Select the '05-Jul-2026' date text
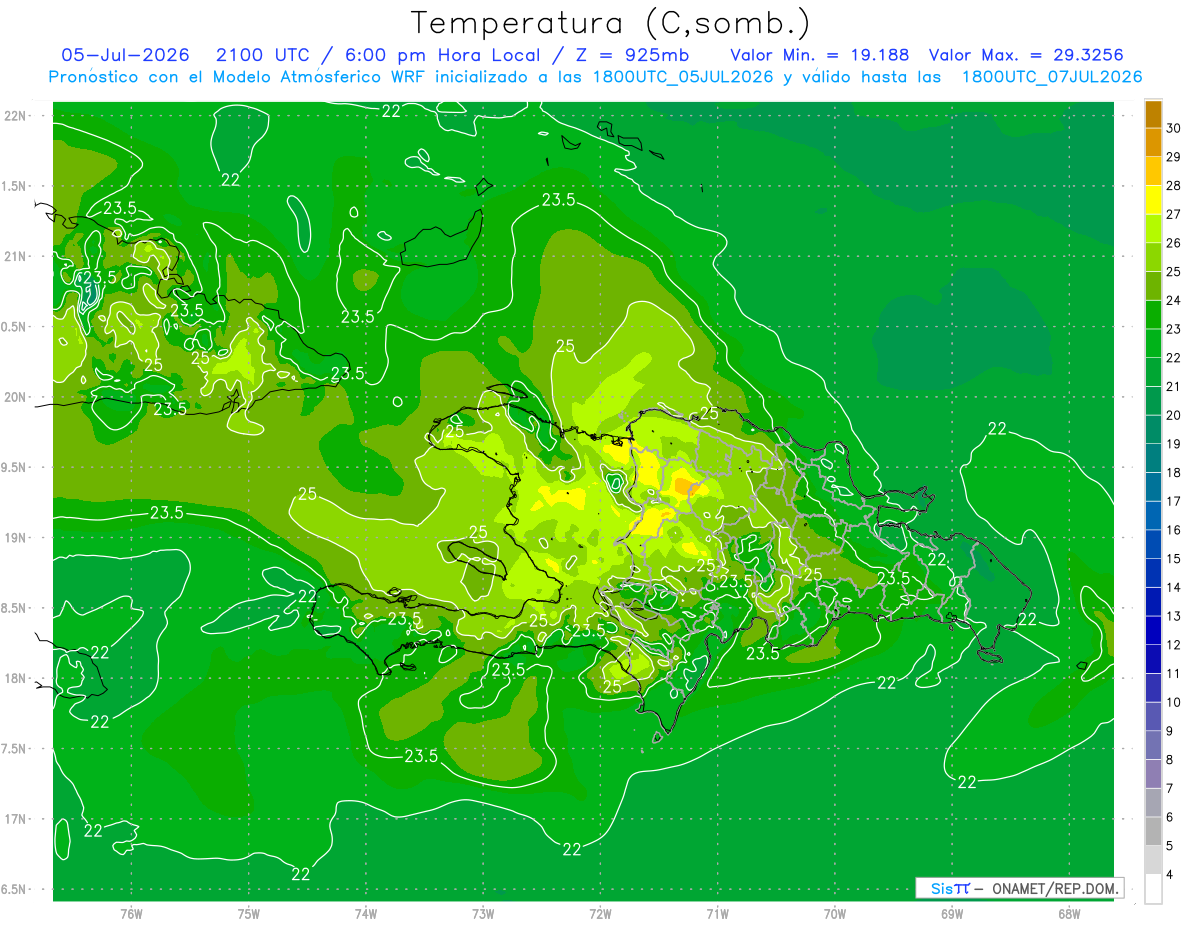This screenshot has height=927, width=1200. 127,55
